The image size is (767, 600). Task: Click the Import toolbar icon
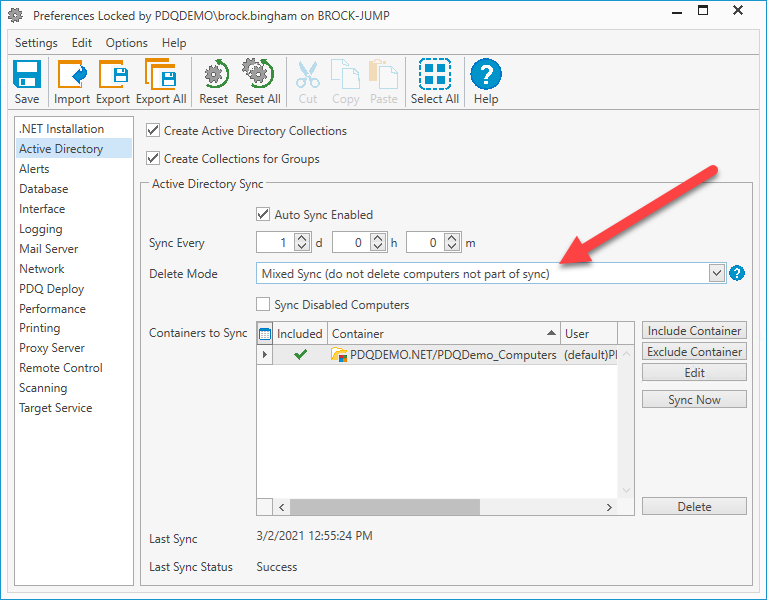72,74
